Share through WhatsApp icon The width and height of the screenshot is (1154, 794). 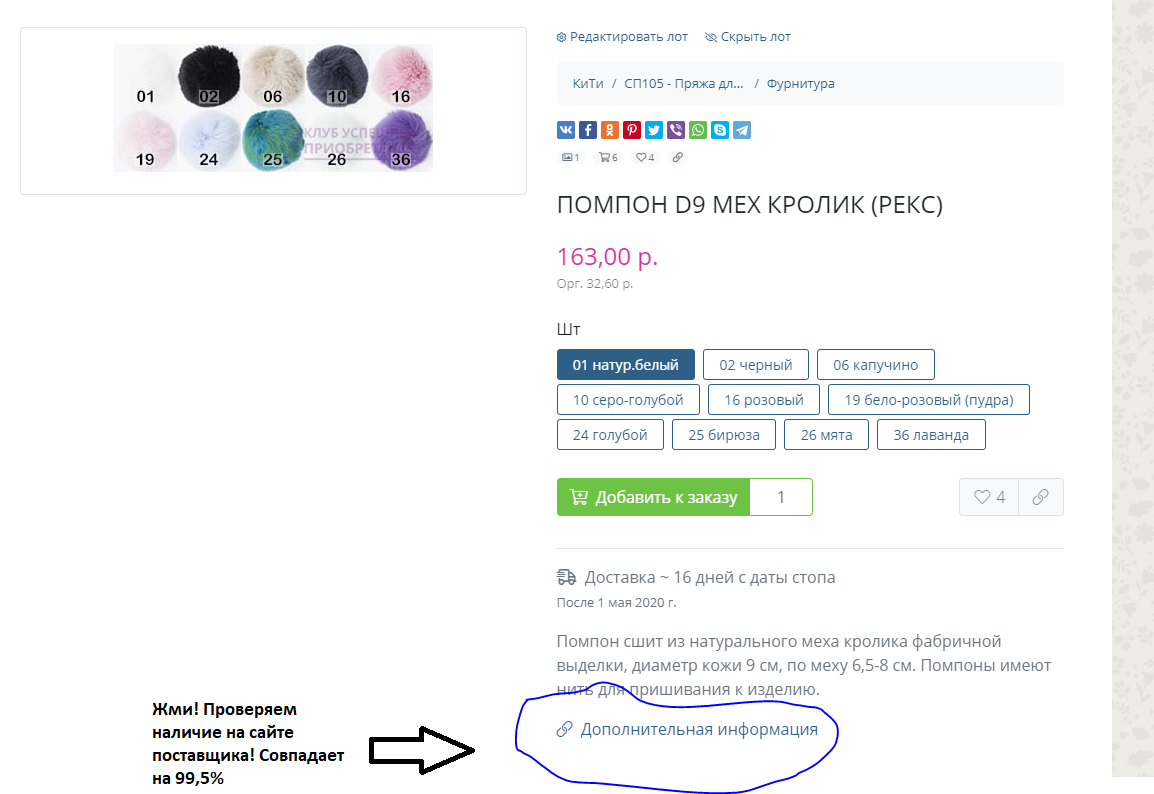click(698, 130)
